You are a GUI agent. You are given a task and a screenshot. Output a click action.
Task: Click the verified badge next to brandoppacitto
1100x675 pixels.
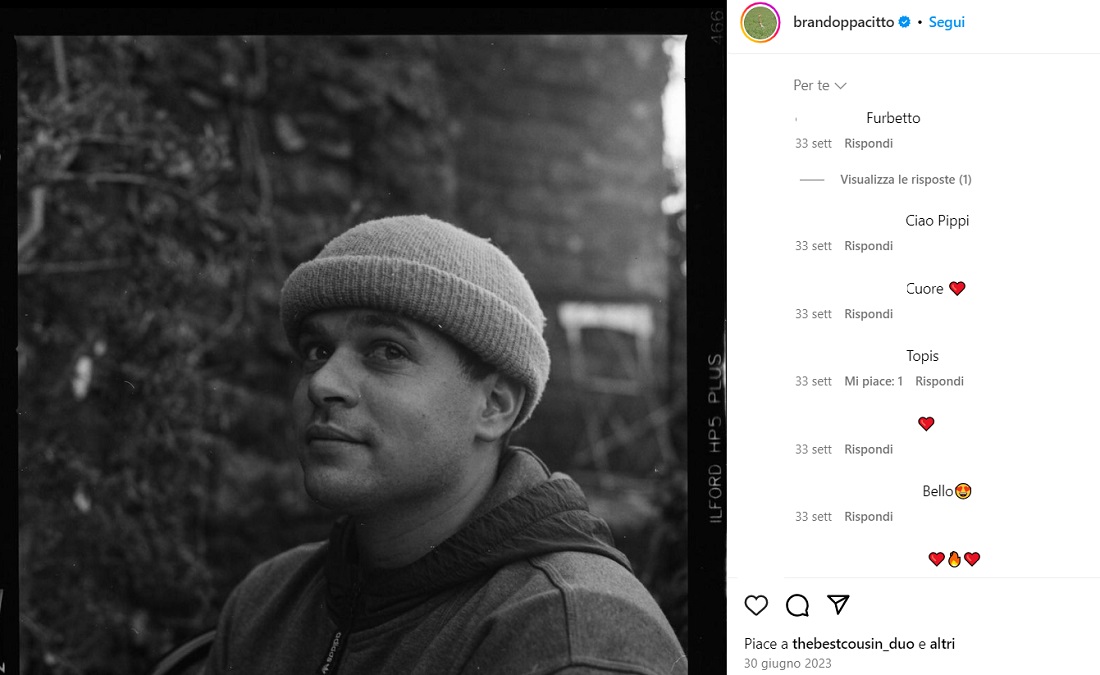[x=903, y=21]
